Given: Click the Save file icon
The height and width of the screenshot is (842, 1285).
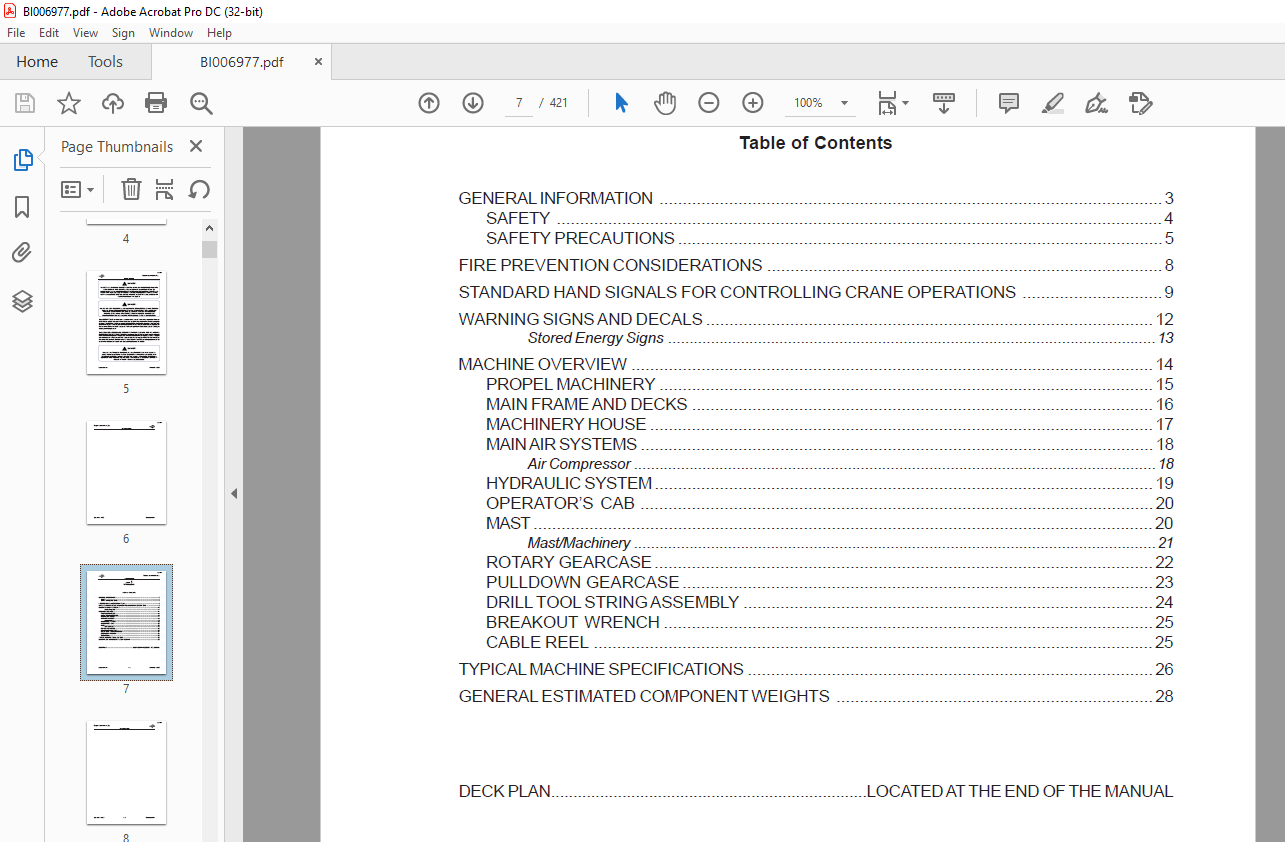Looking at the screenshot, I should pyautogui.click(x=25, y=103).
